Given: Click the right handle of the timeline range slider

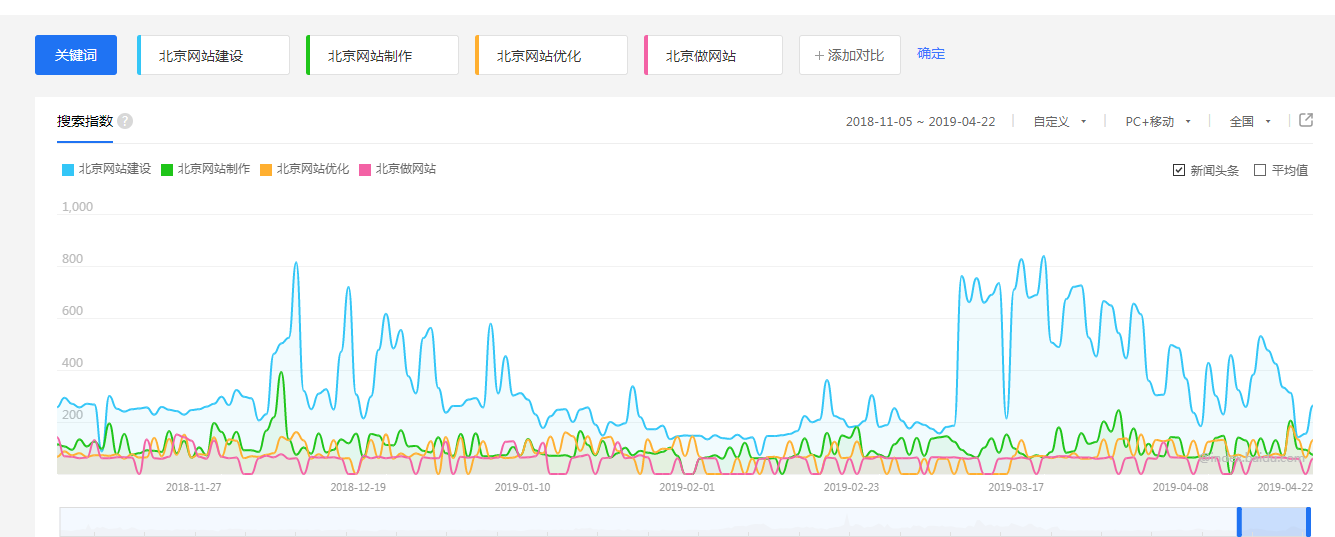Looking at the screenshot, I should point(1308,522).
